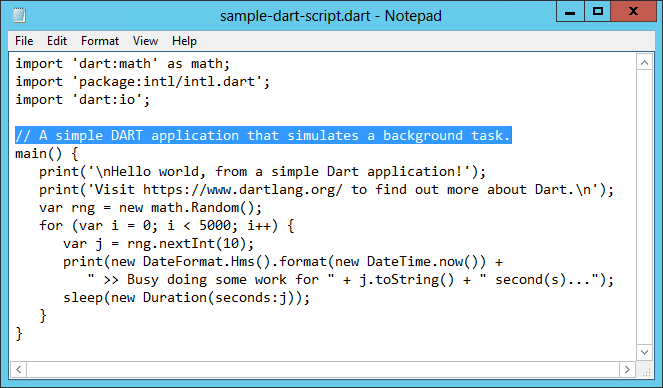The width and height of the screenshot is (663, 388).
Task: Click the vertical scrollbar track
Action: (644, 208)
